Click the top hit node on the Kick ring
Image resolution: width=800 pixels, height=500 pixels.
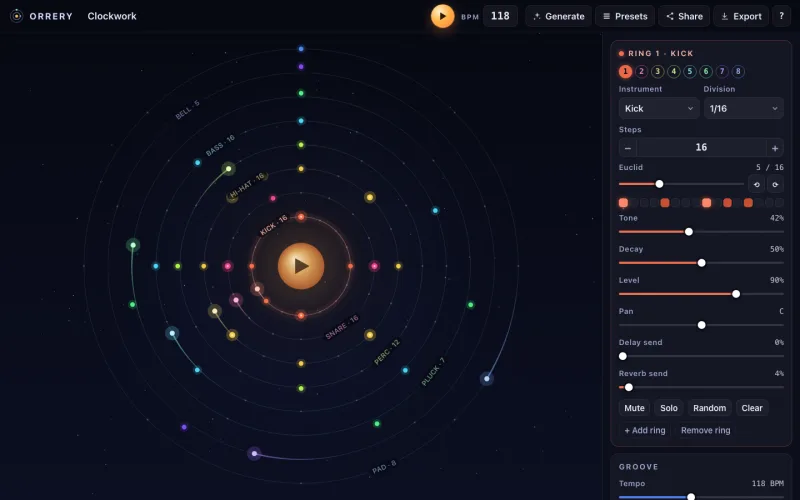point(301,217)
